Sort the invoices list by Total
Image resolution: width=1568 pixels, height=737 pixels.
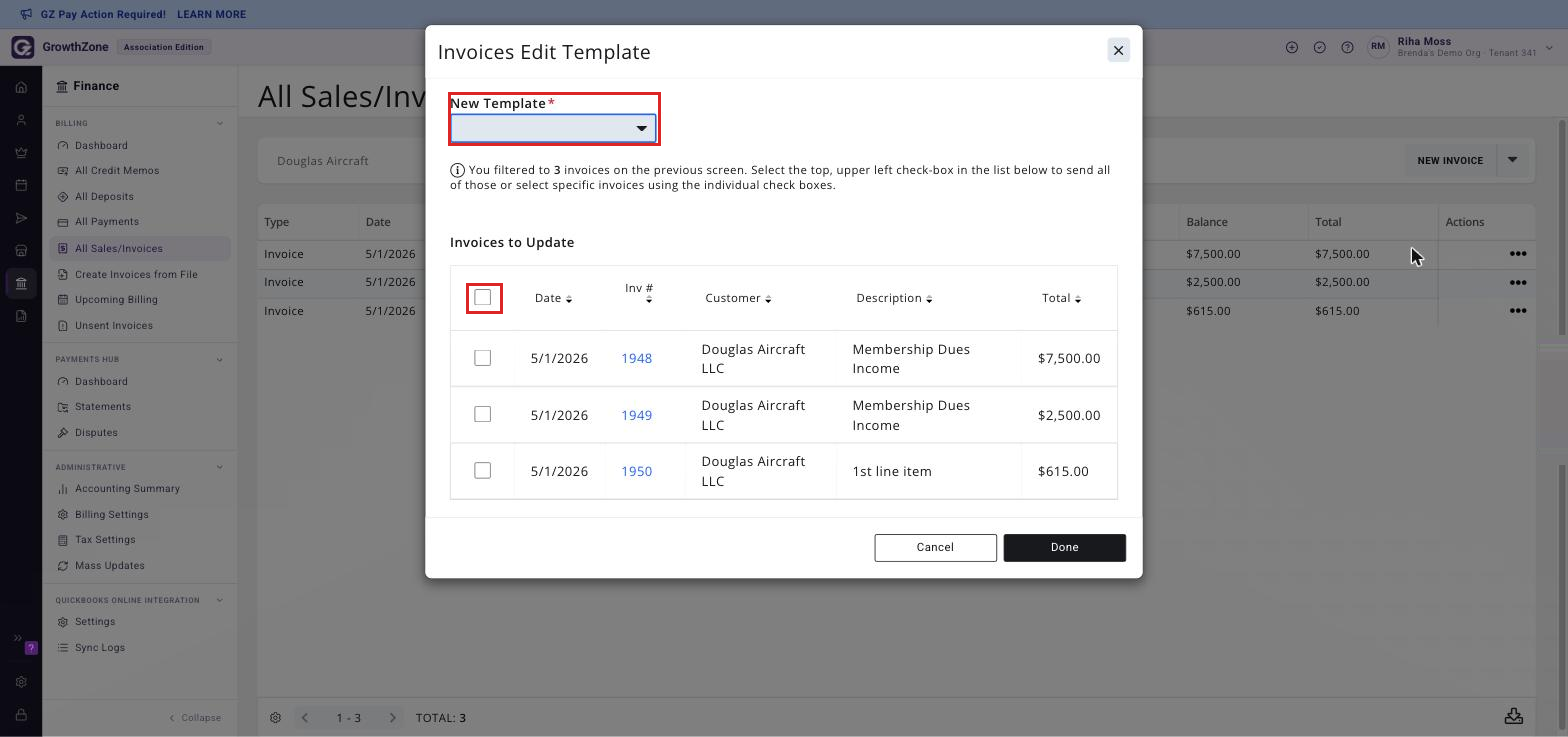click(x=1061, y=298)
